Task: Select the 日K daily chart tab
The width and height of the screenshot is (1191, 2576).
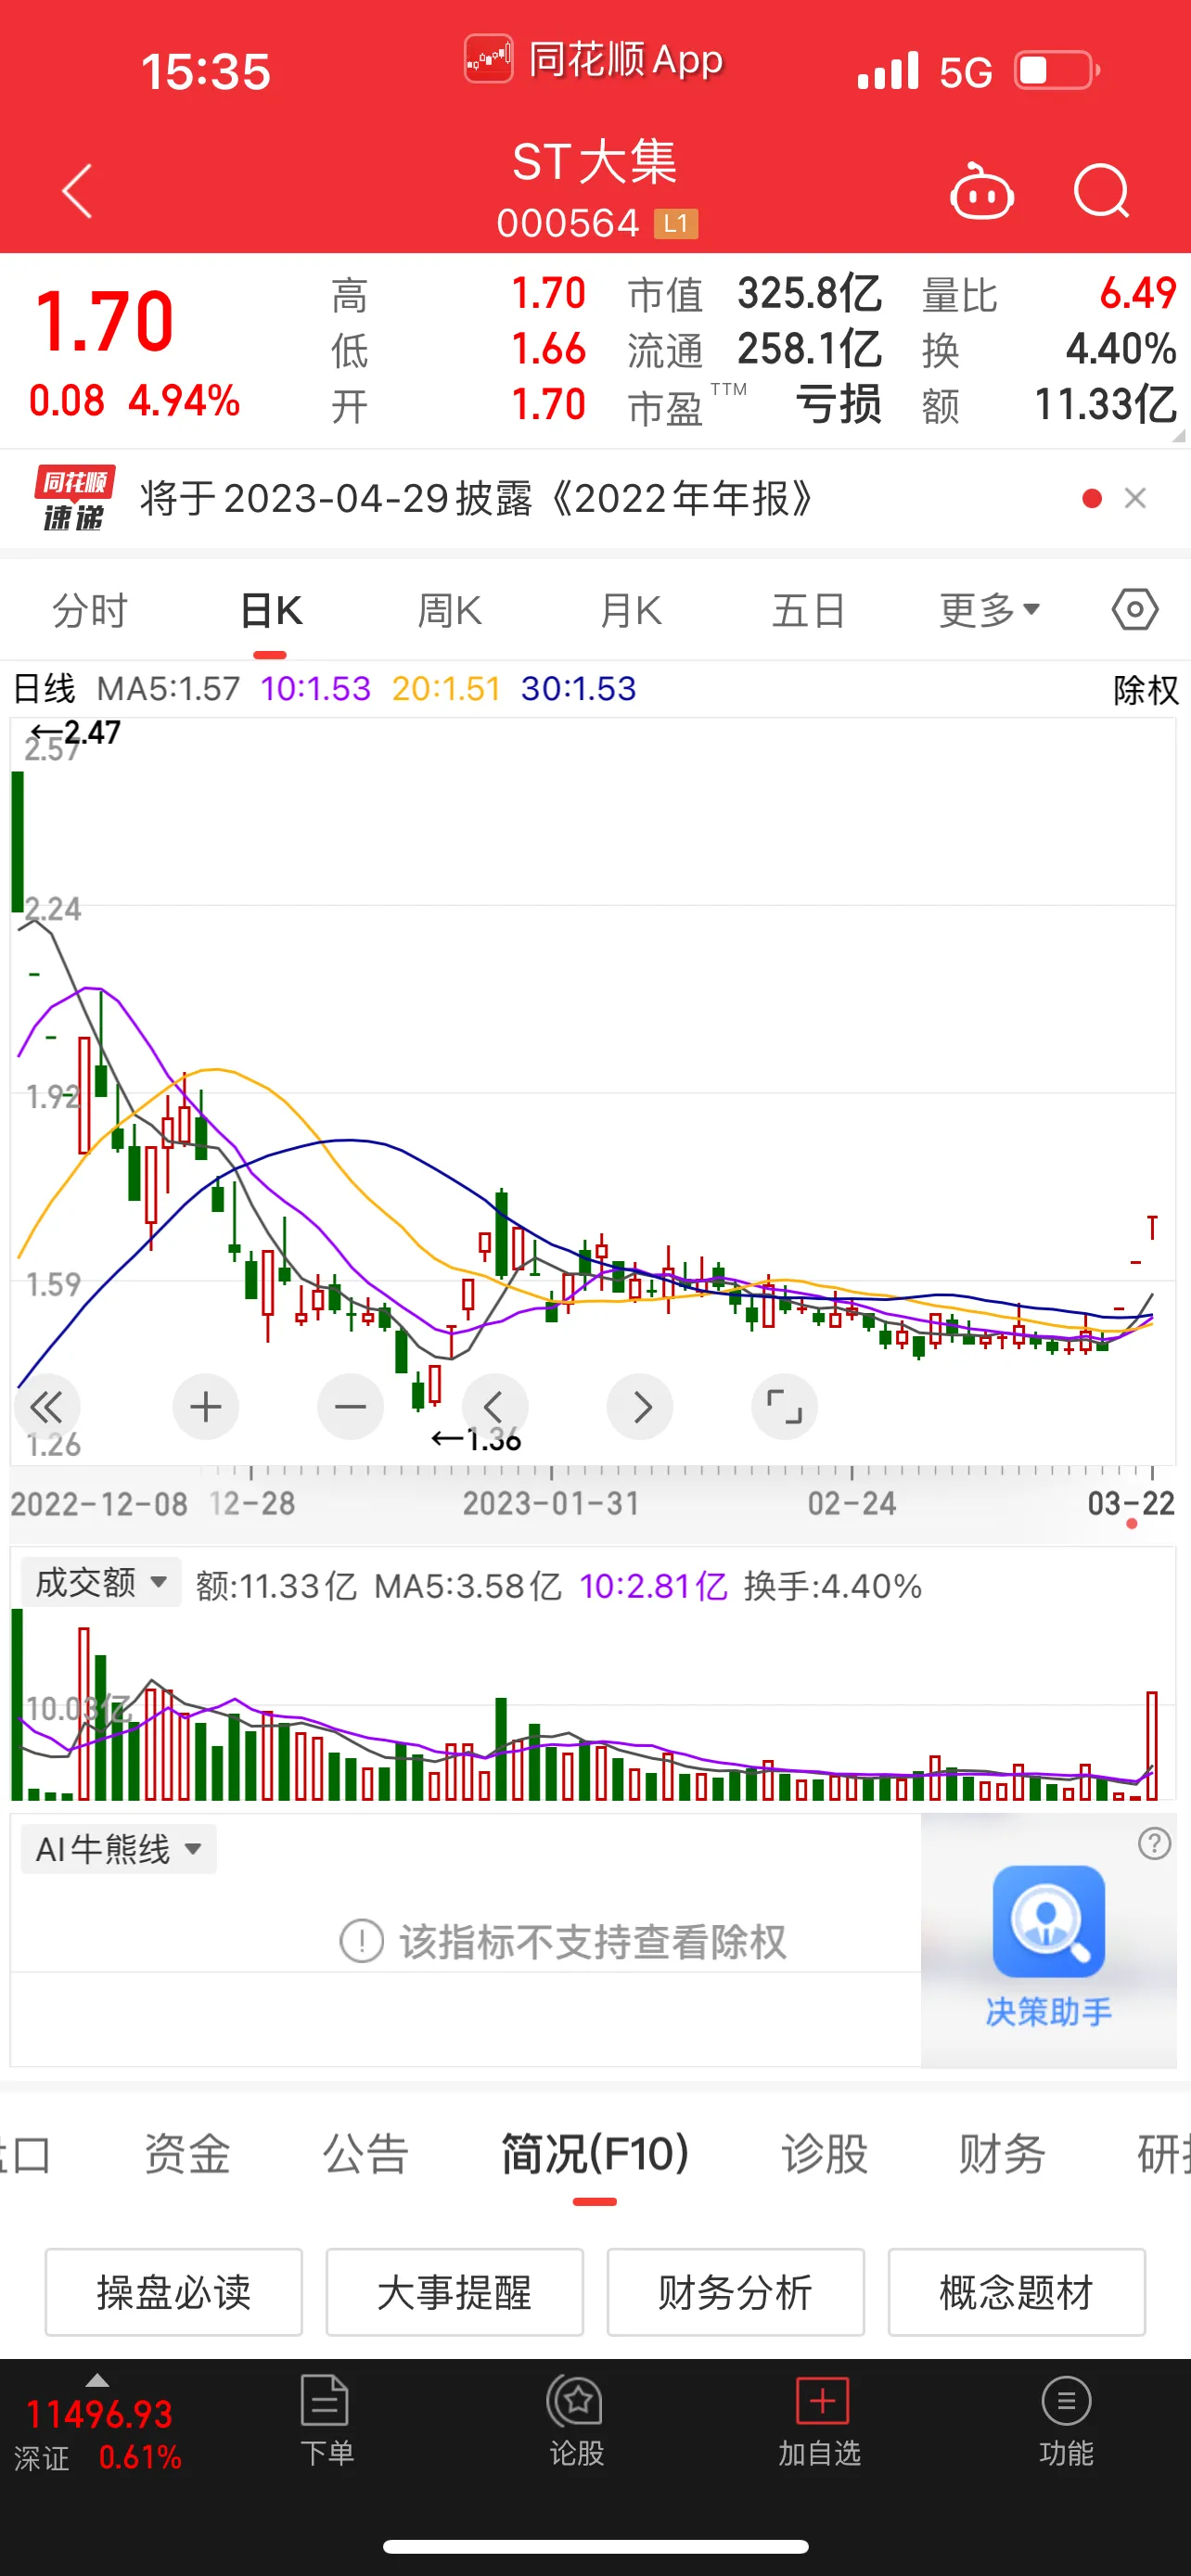Action: click(271, 609)
